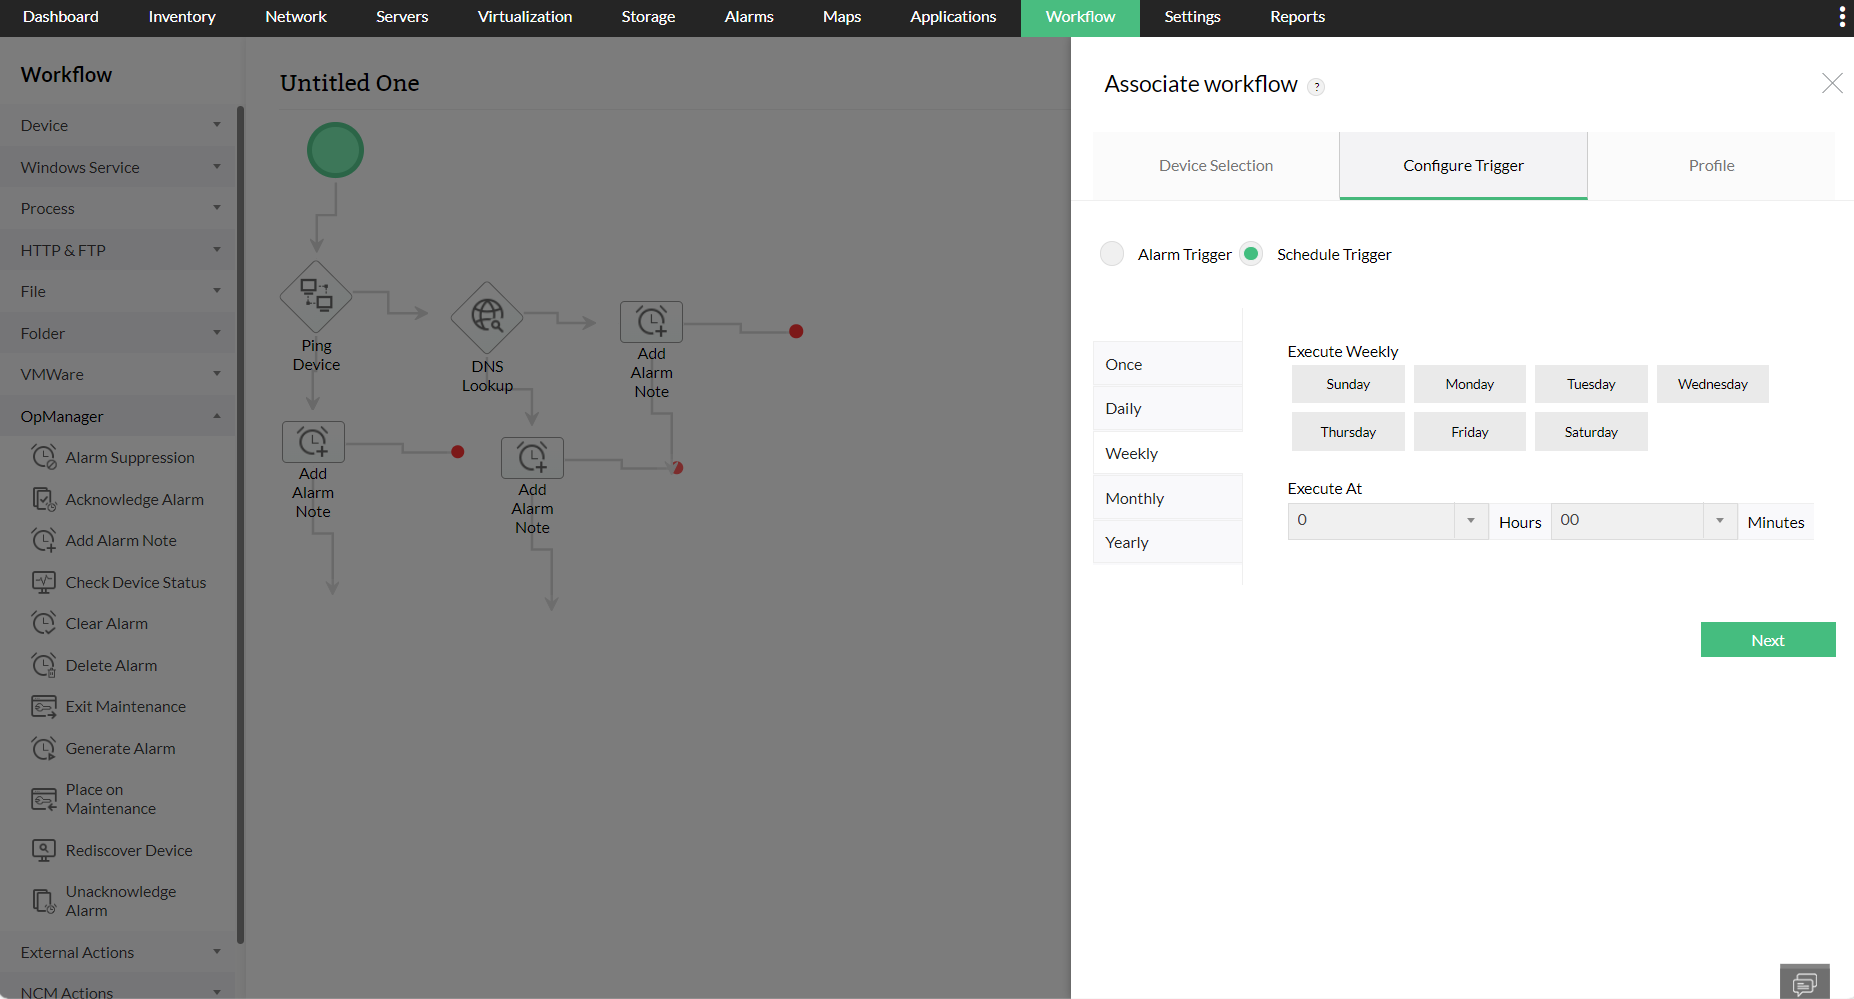1854x999 pixels.
Task: Click the Rediscover Device icon
Action: click(x=44, y=850)
